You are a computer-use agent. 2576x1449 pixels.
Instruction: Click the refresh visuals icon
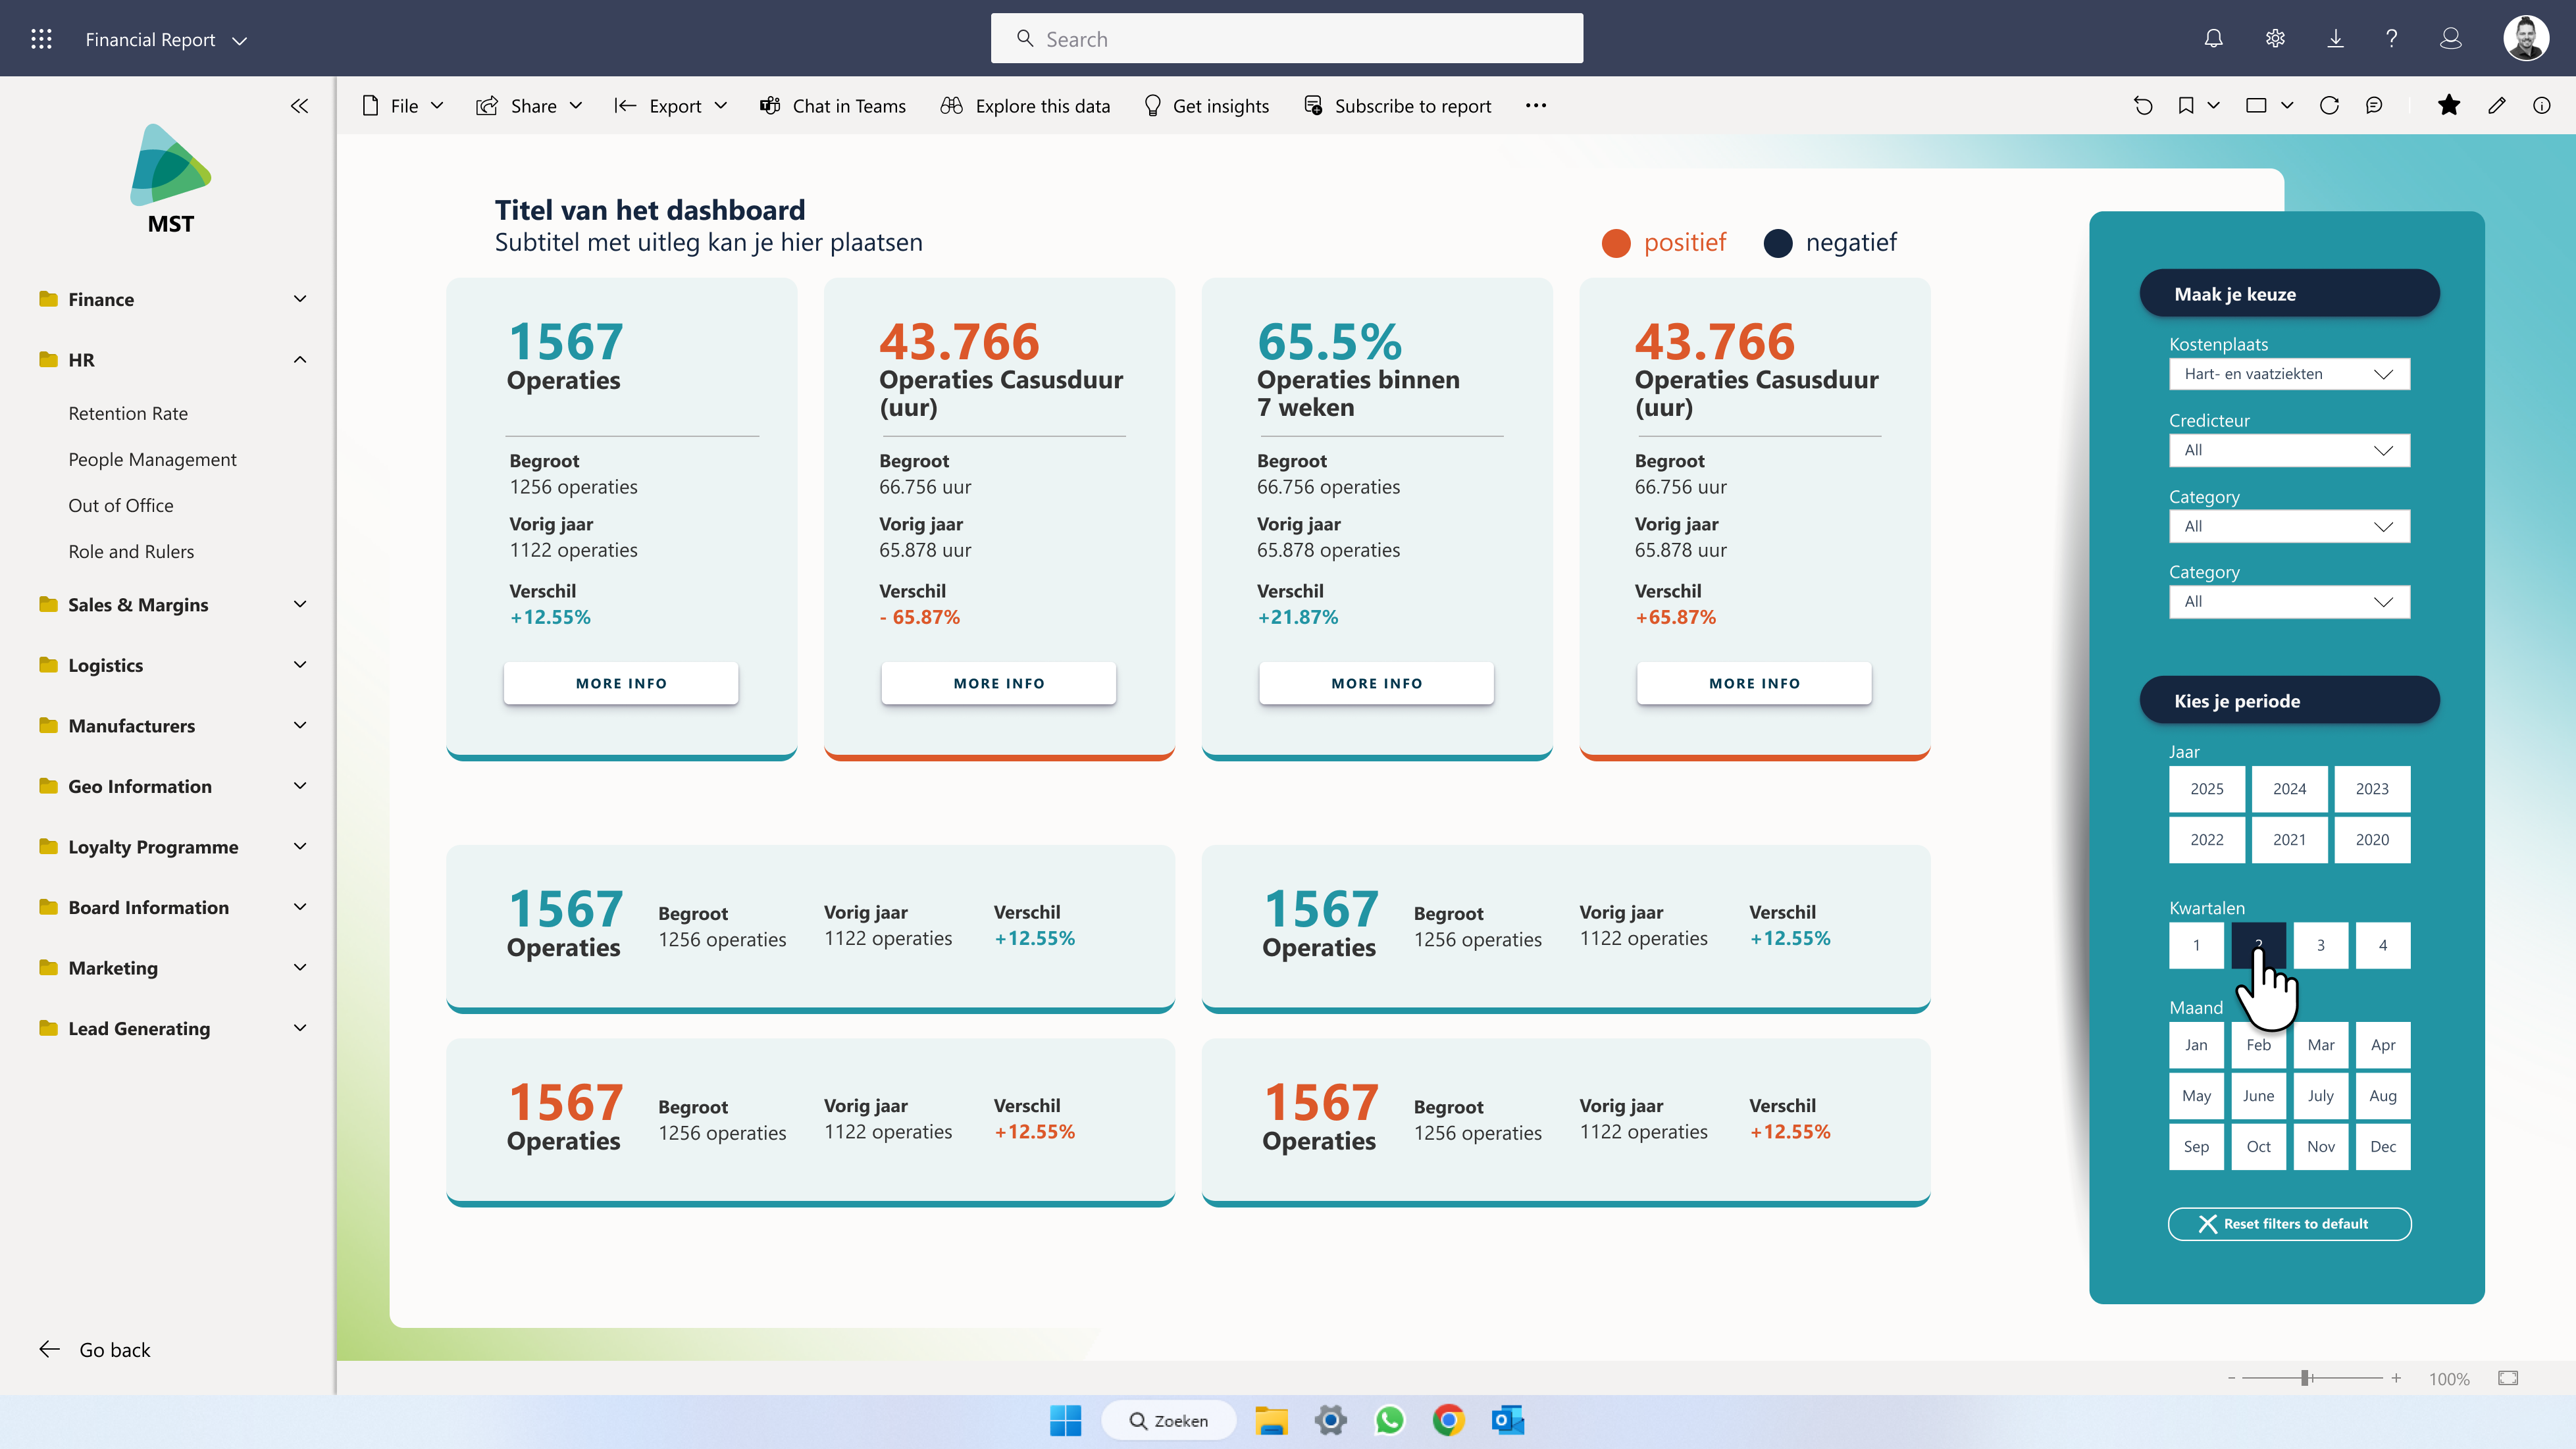[x=2329, y=105]
